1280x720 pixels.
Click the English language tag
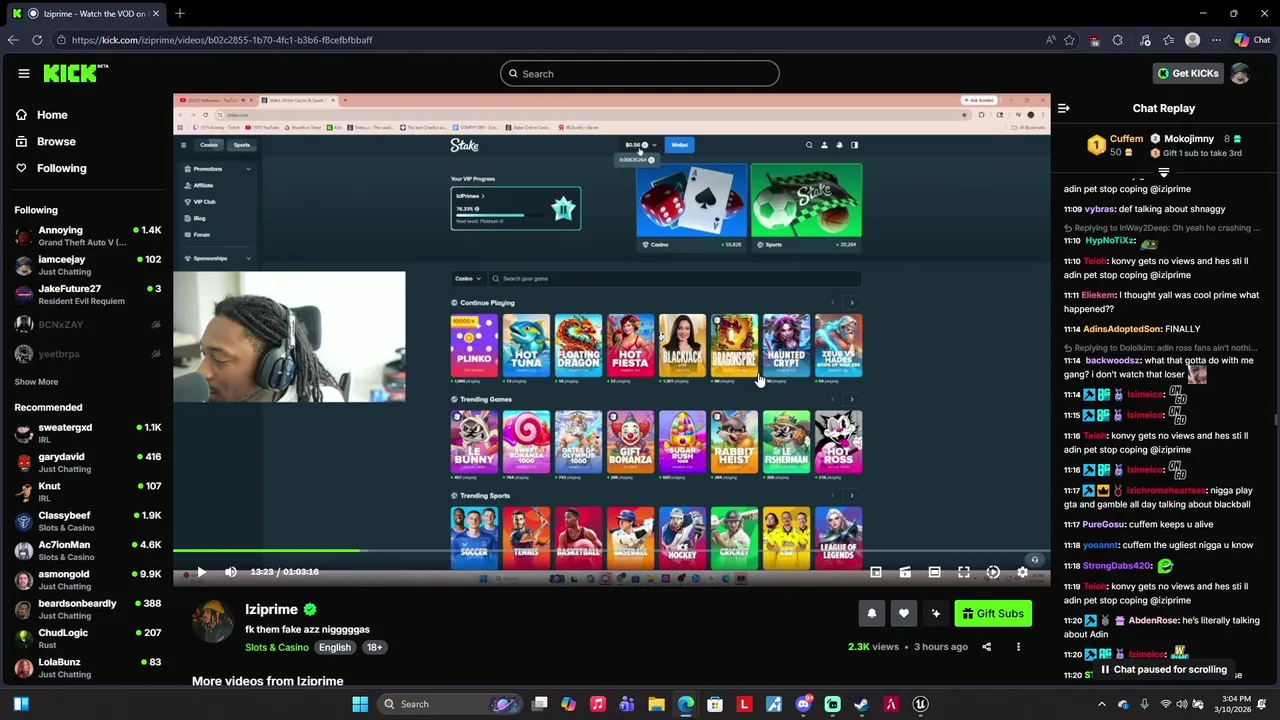pos(335,648)
